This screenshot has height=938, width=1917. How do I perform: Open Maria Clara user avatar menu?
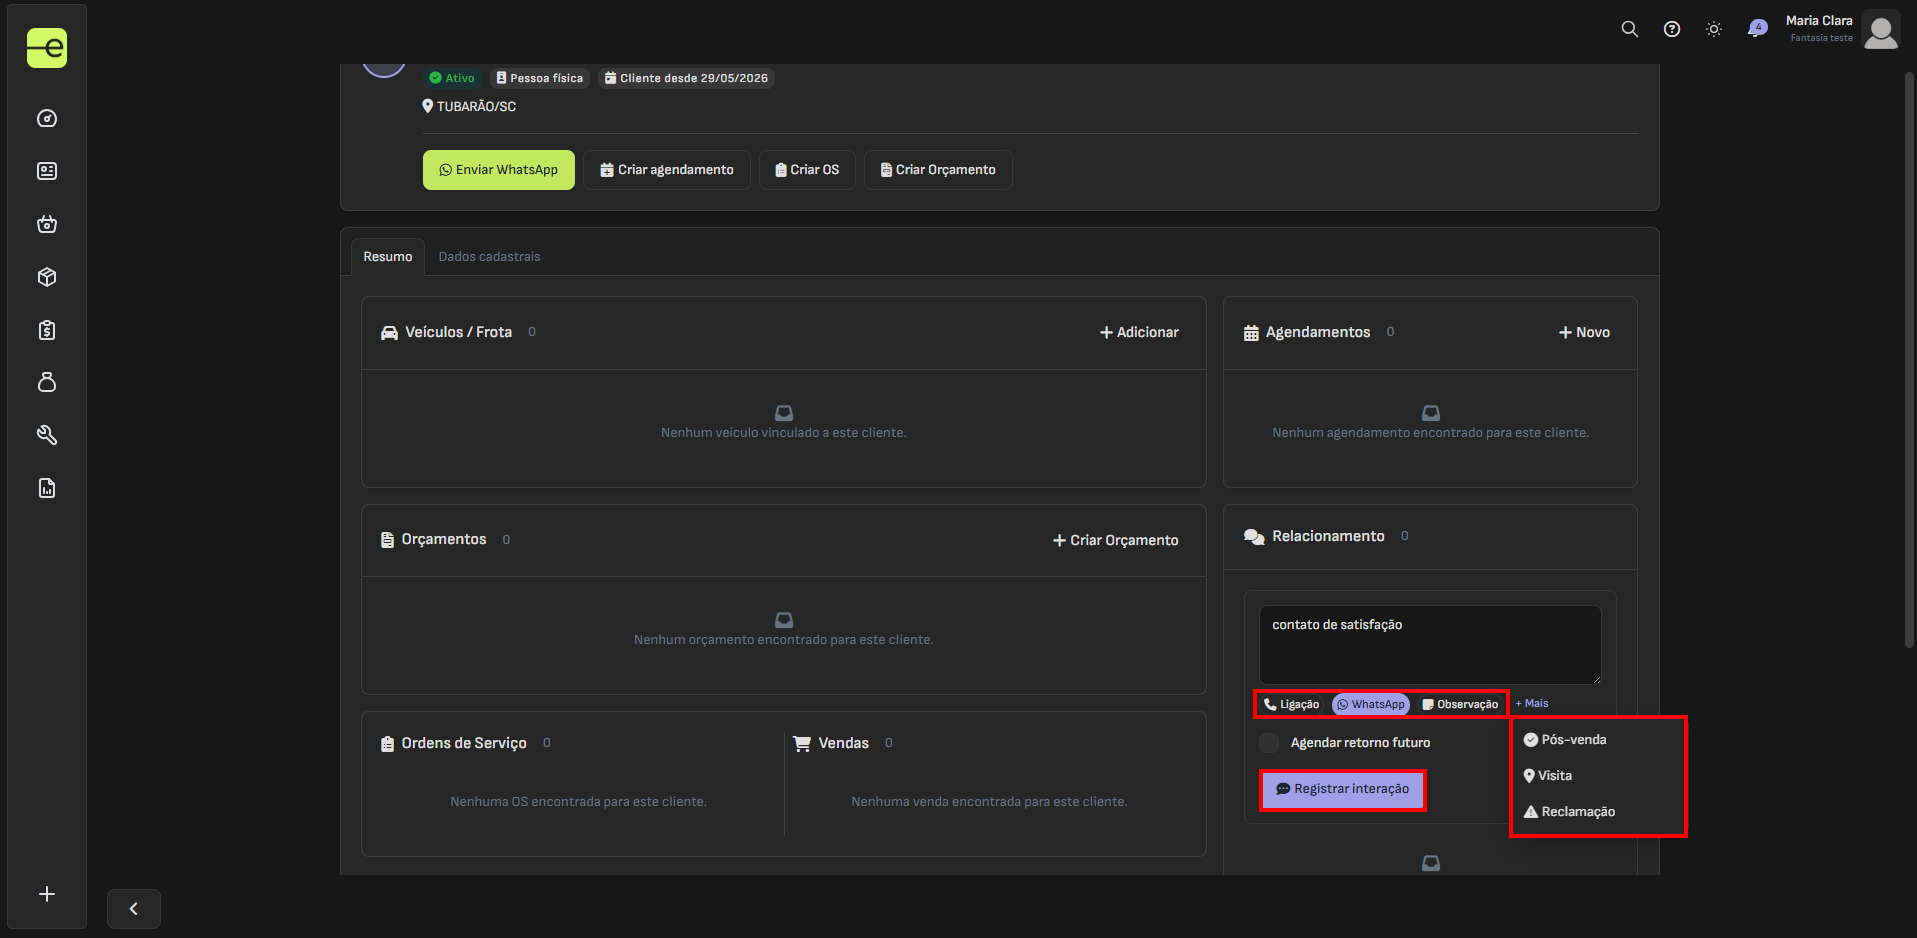pos(1881,30)
